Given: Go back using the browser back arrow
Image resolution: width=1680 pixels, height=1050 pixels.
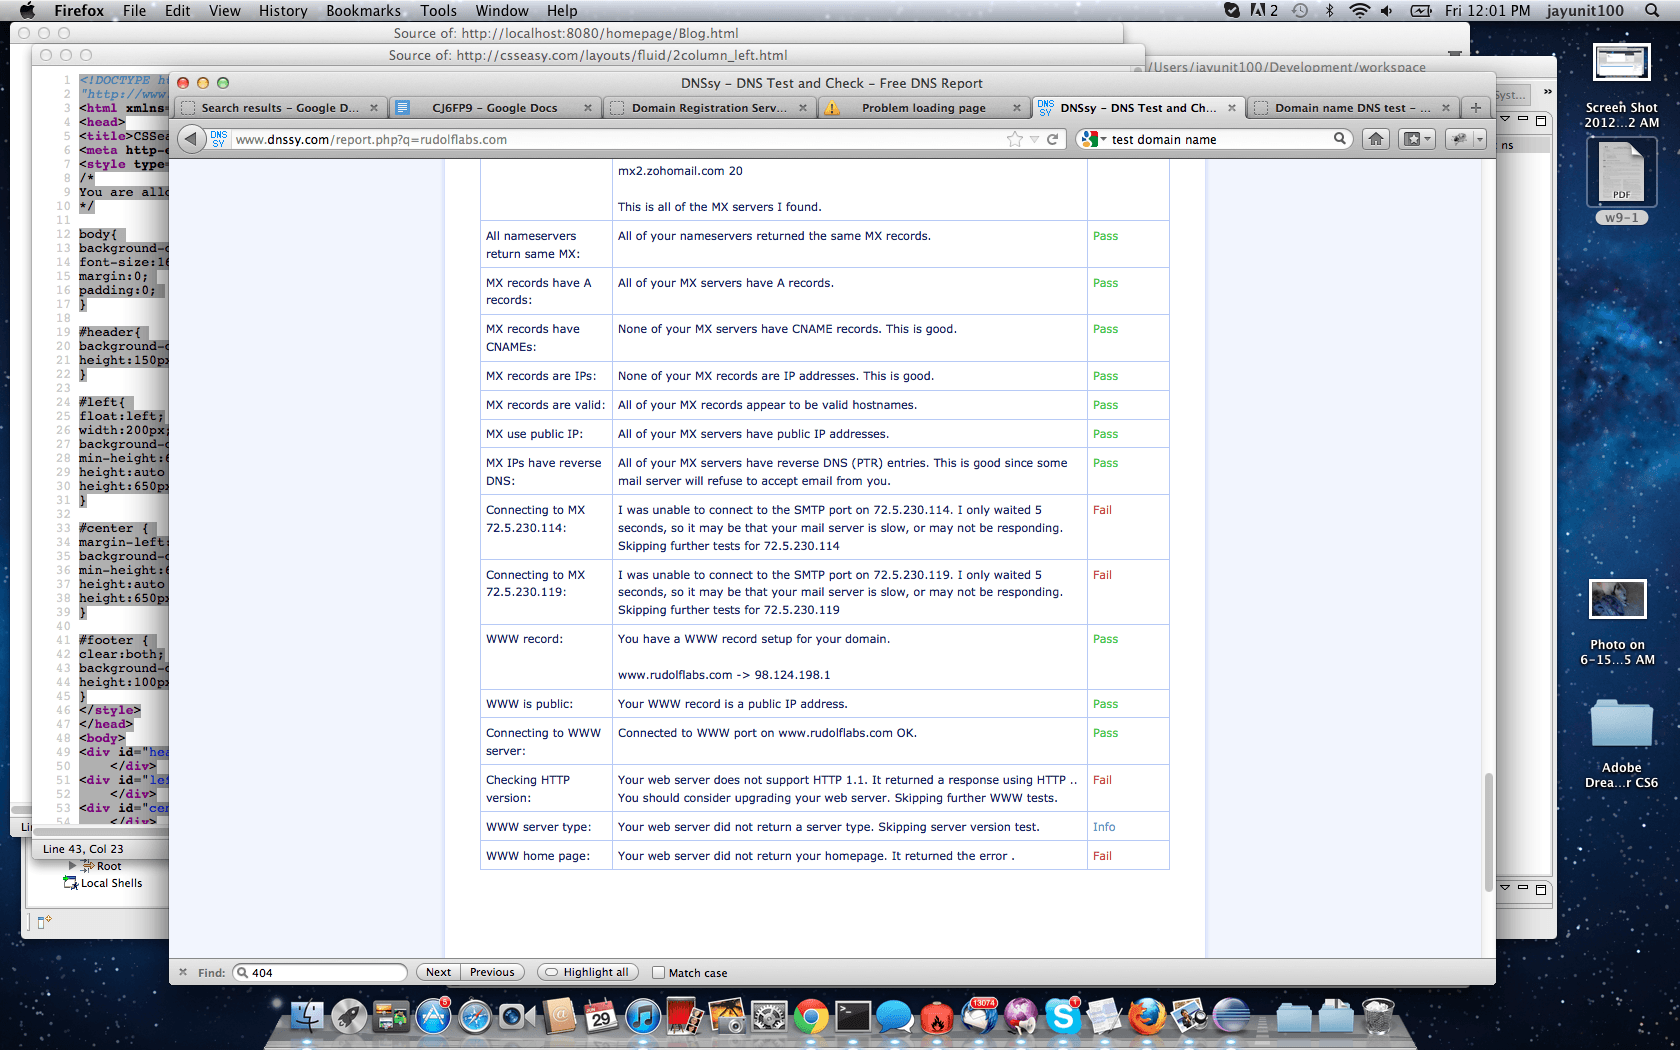Looking at the screenshot, I should (191, 139).
